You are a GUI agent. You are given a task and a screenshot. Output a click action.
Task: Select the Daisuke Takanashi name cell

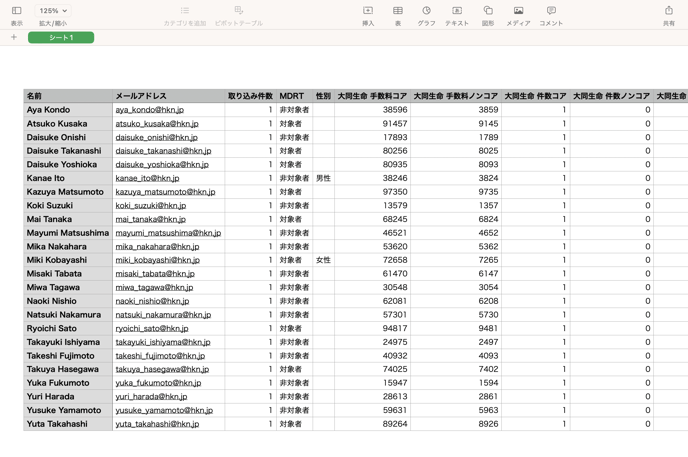click(x=68, y=151)
